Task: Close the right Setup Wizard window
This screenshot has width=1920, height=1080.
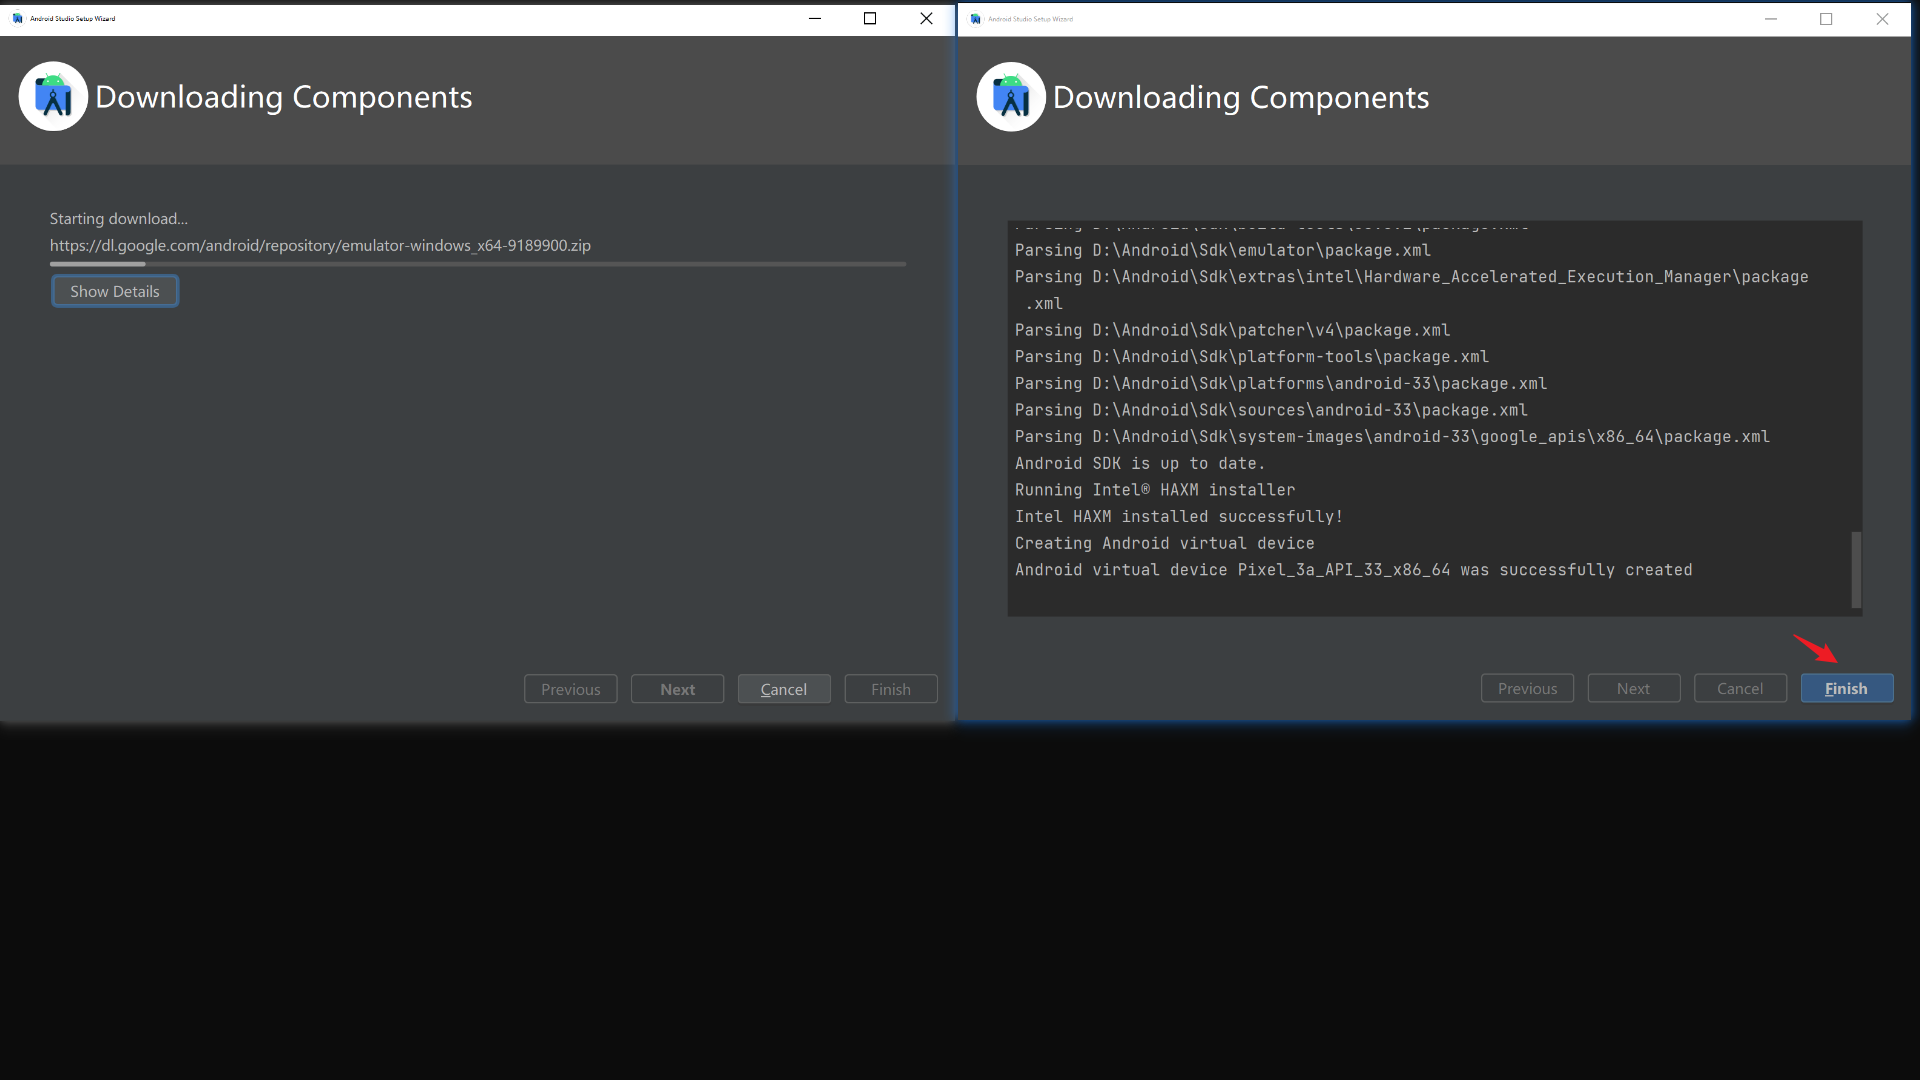Action: pyautogui.click(x=1882, y=18)
